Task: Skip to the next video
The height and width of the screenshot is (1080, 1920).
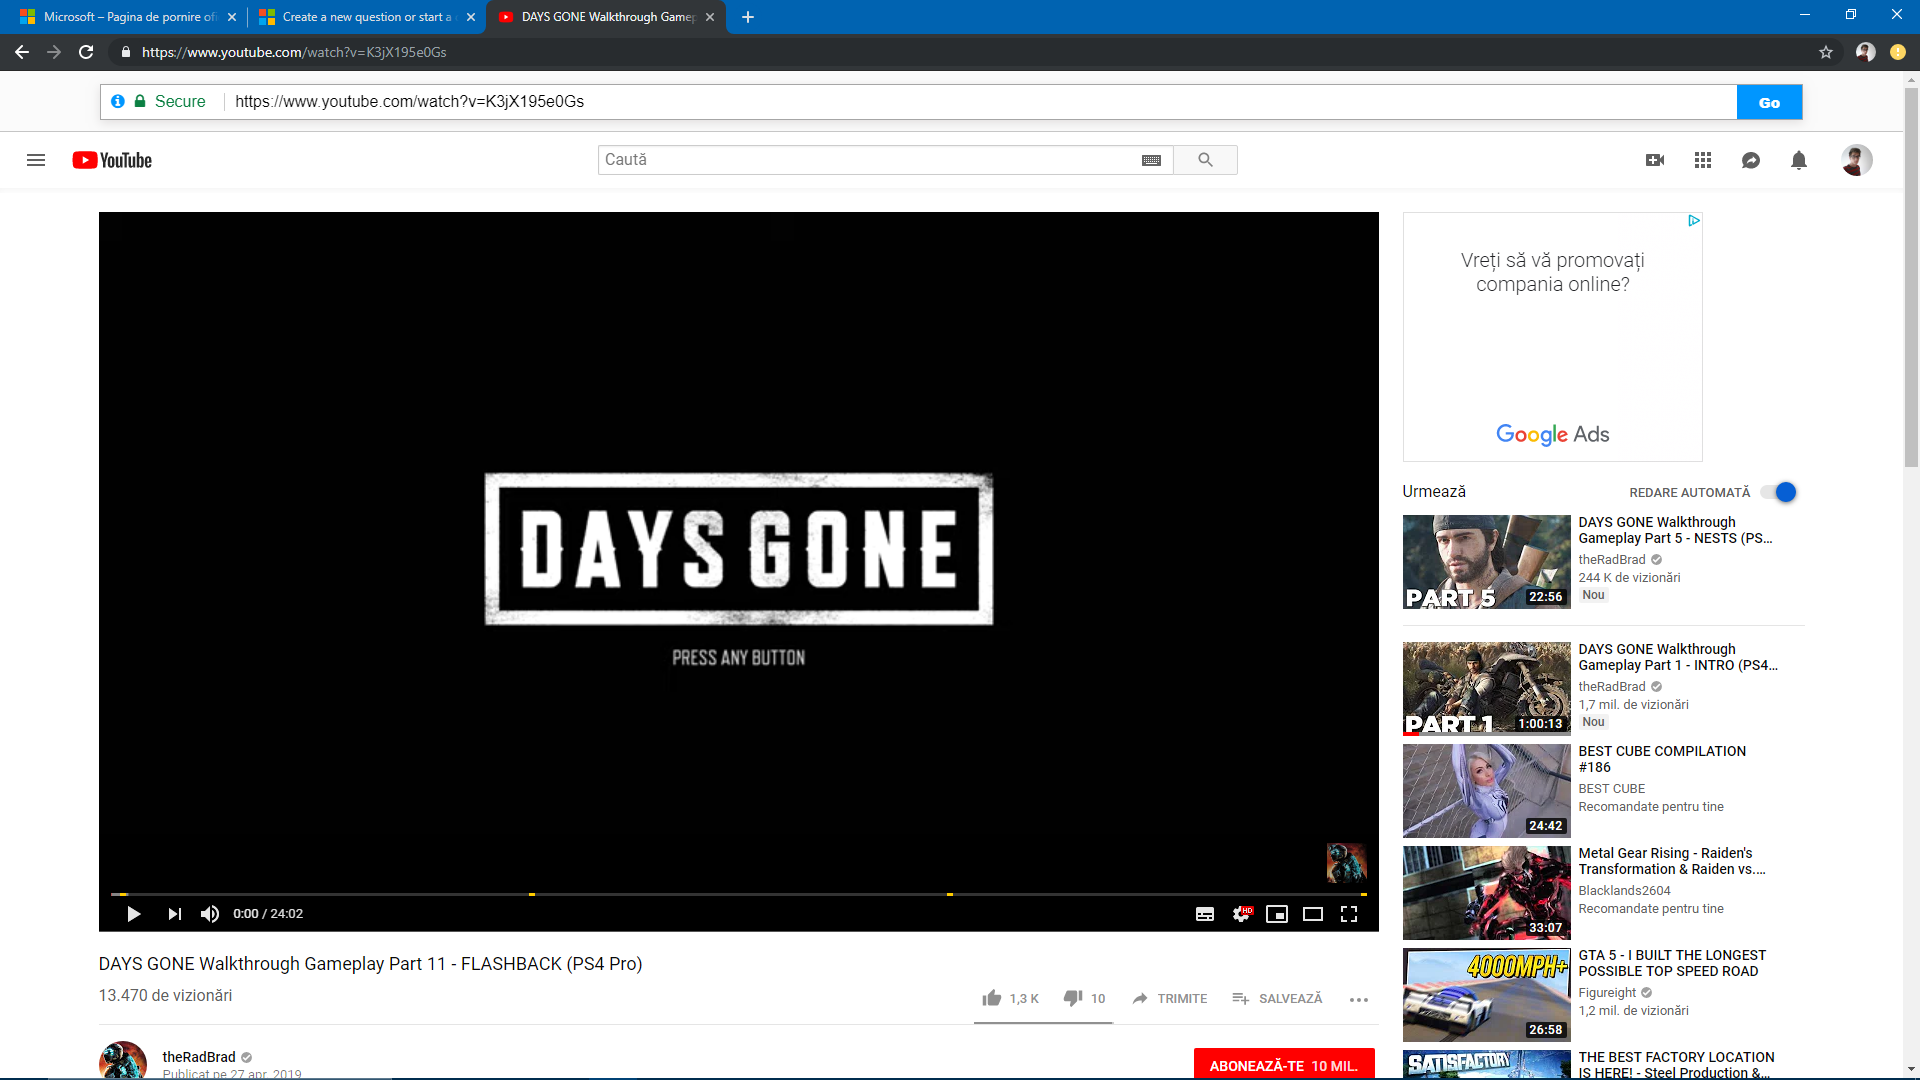Action: [x=175, y=914]
